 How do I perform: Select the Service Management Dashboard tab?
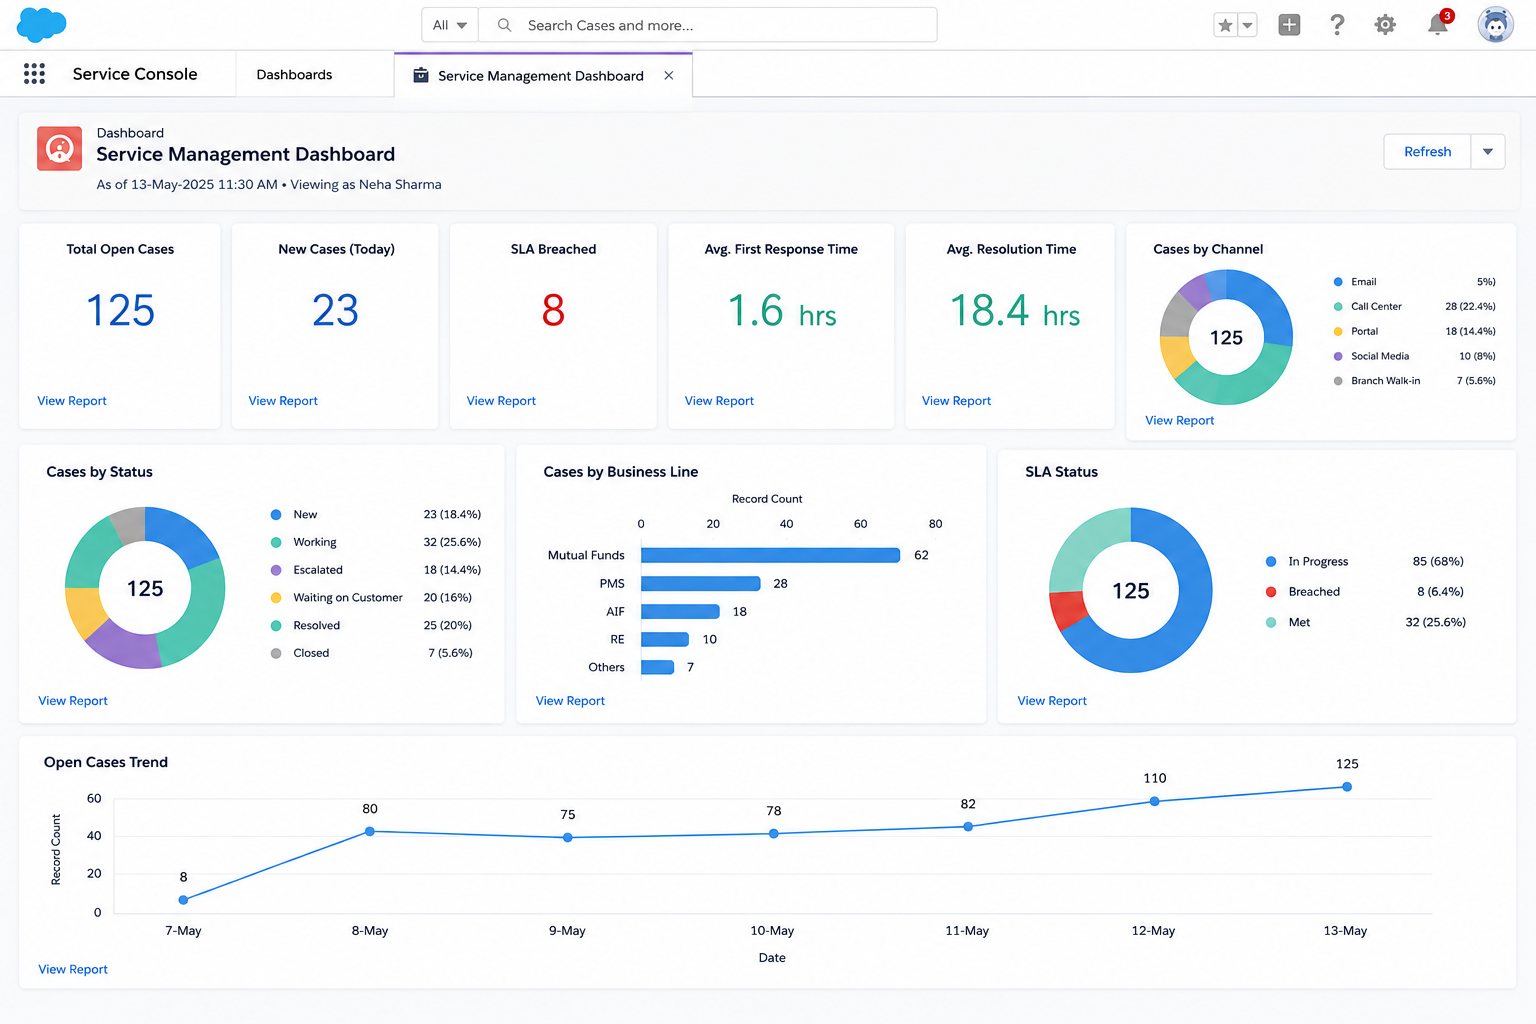[541, 76]
